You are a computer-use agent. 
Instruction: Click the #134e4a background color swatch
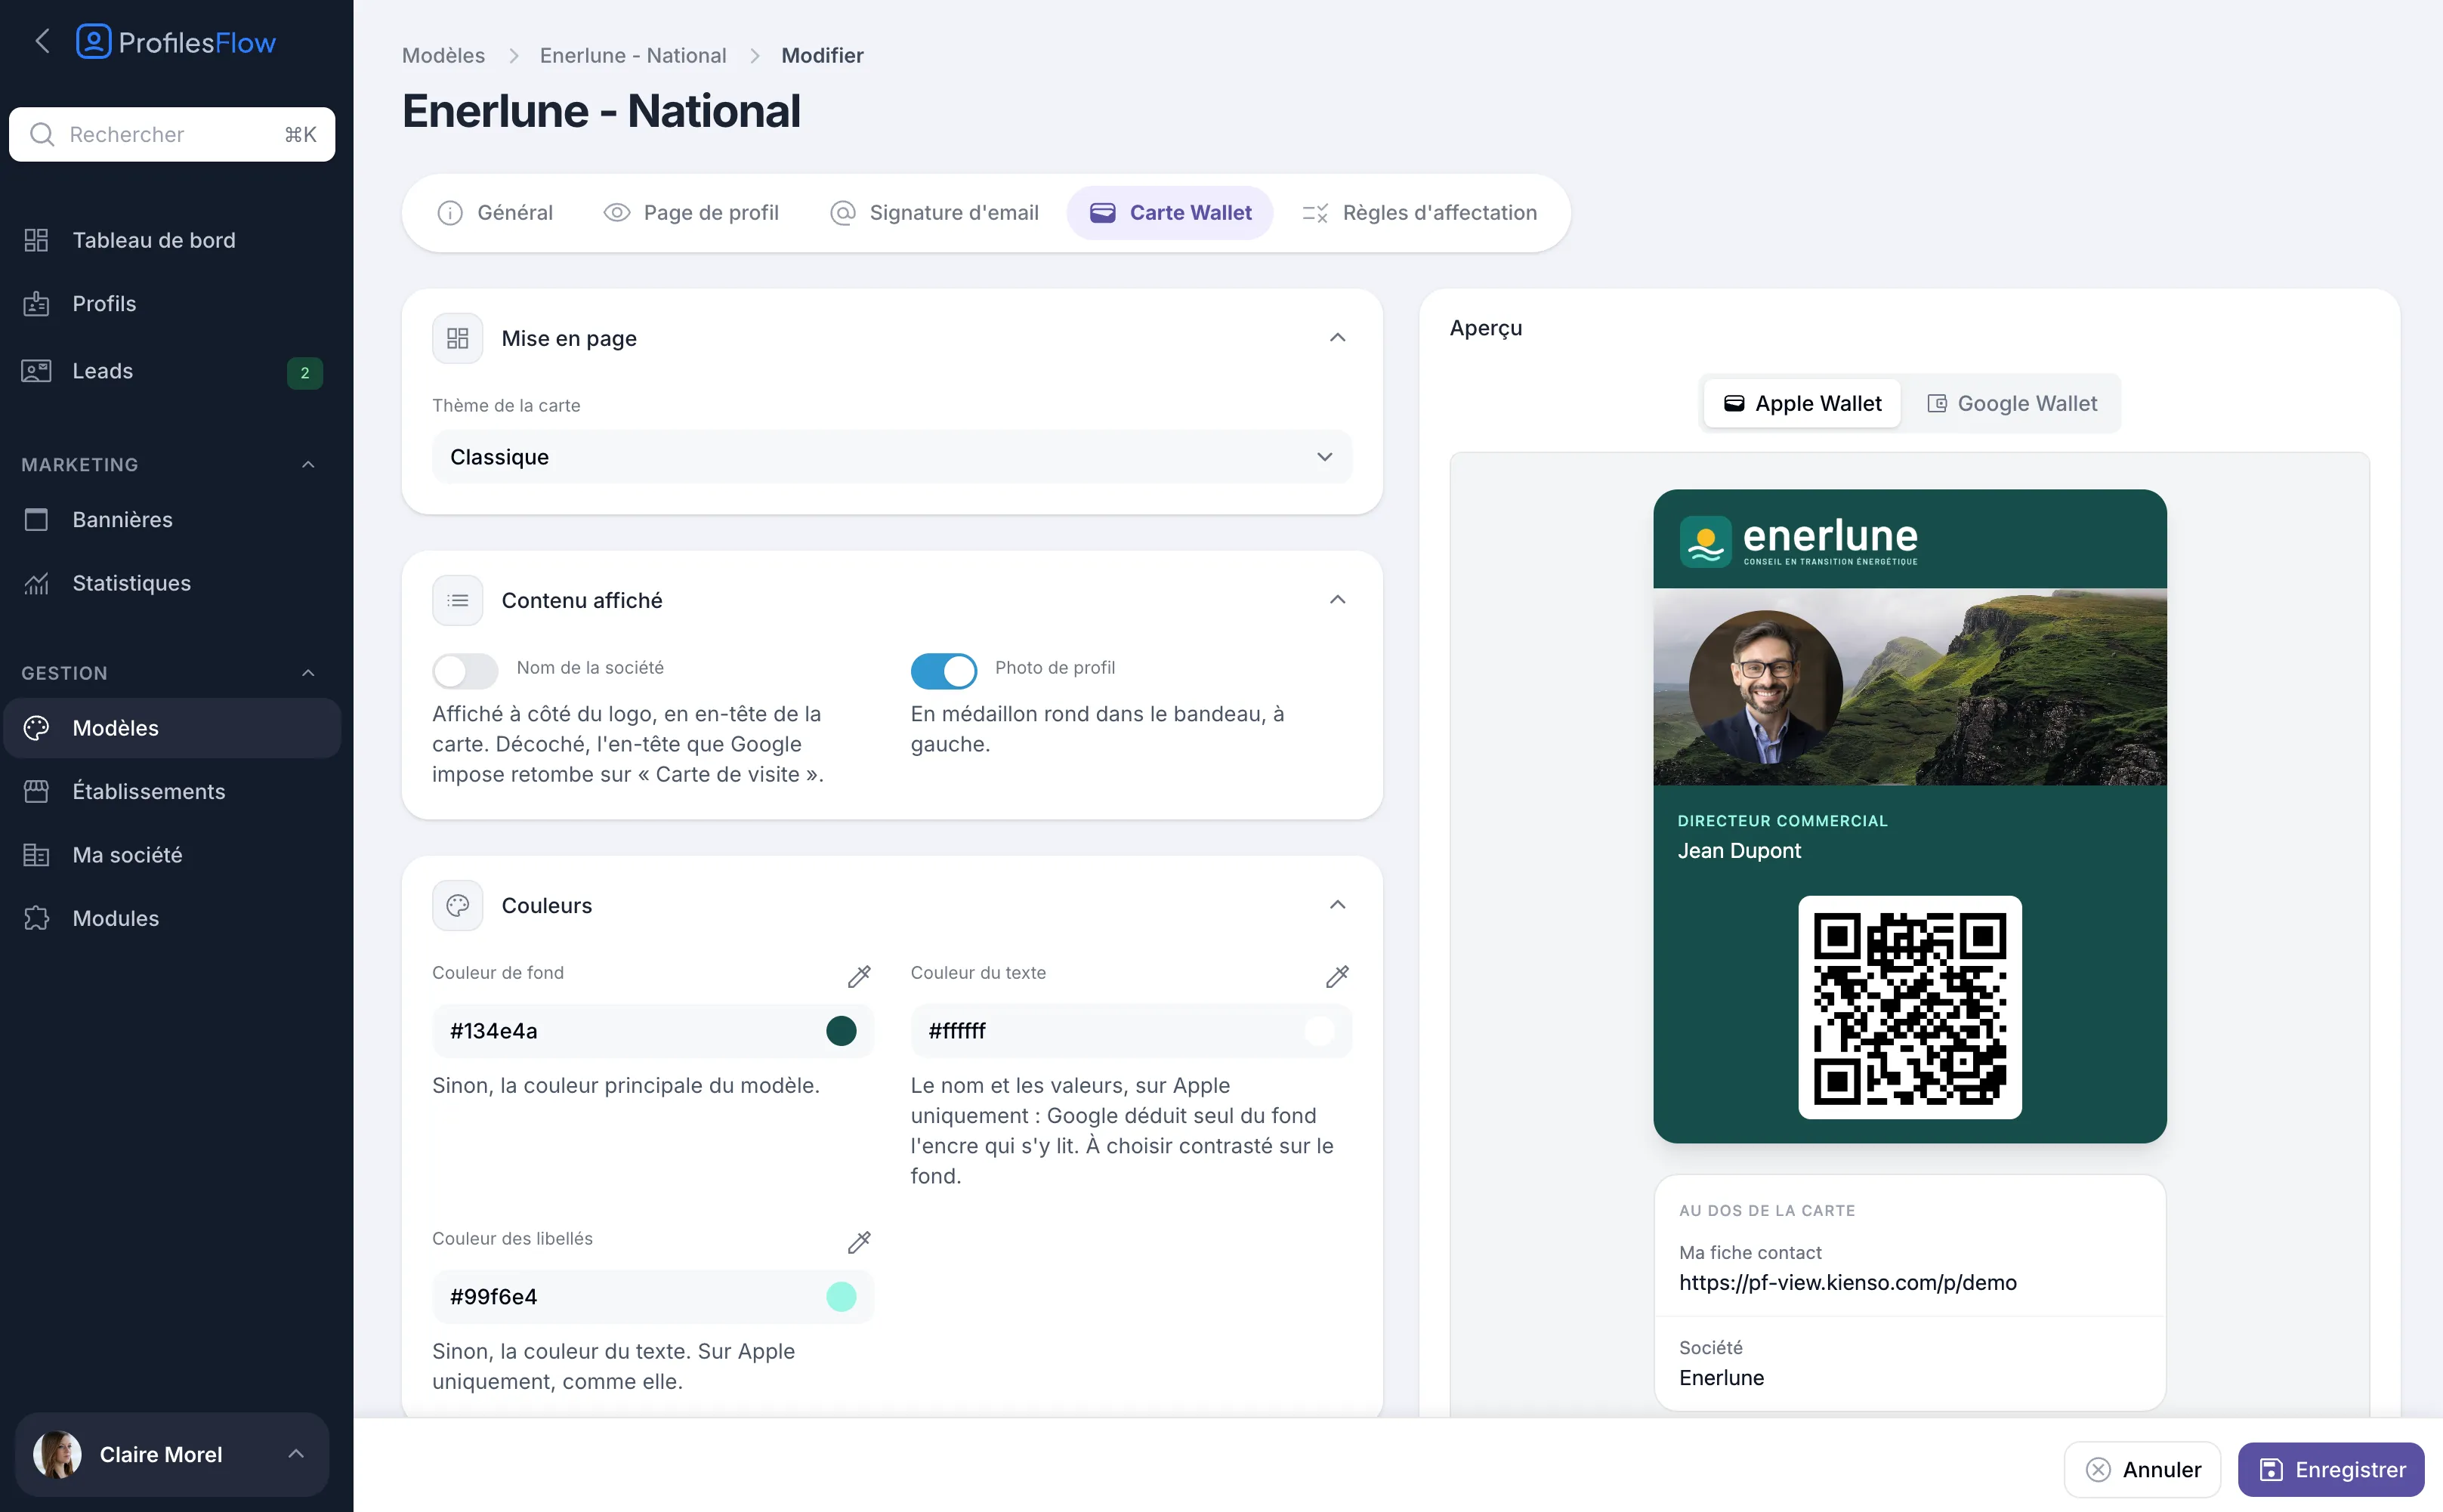(x=841, y=1031)
